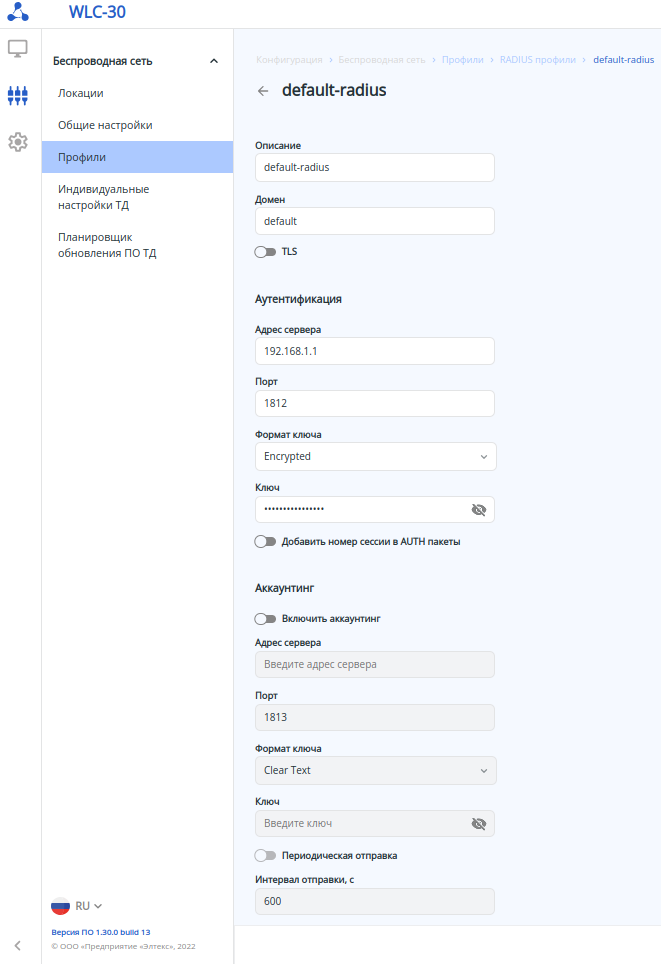Open the monitoring display icon
This screenshot has height=964, width=661.
[x=17, y=48]
